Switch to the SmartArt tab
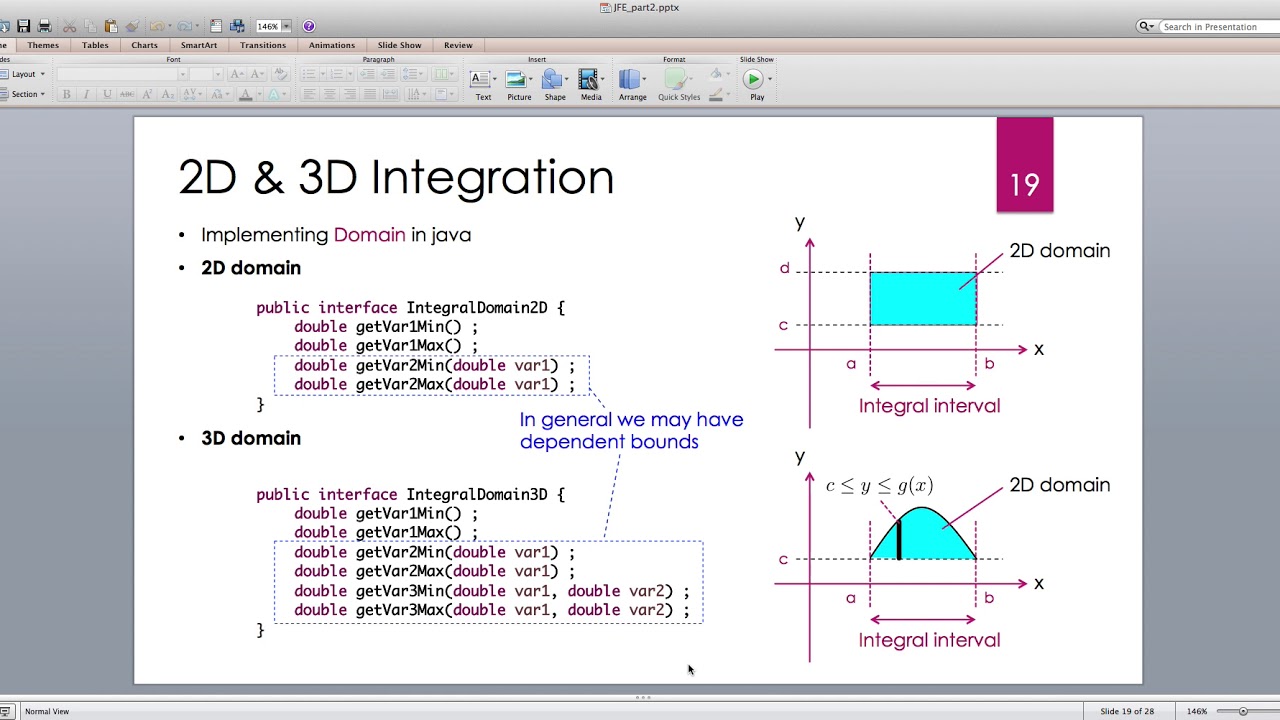 (199, 45)
